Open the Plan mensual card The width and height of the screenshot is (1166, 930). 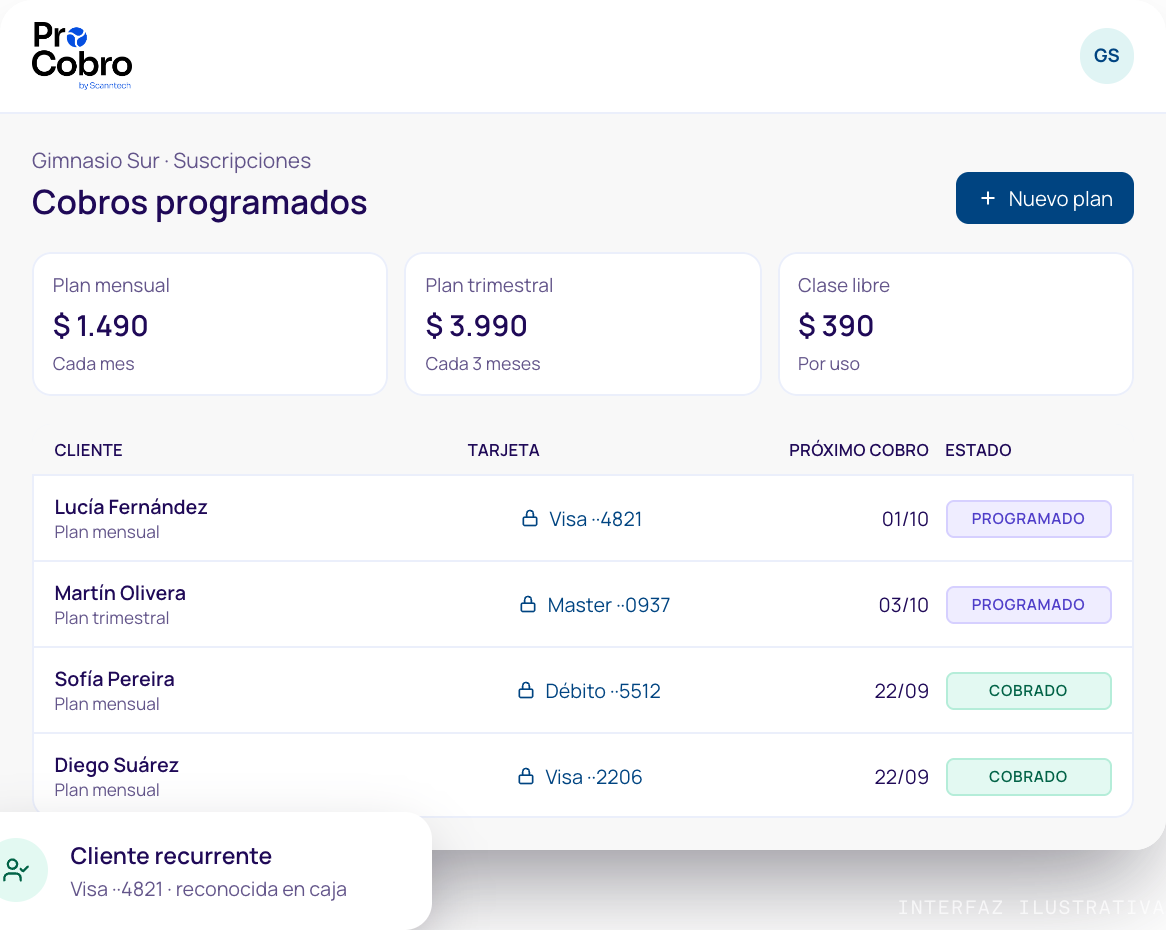pyautogui.click(x=210, y=324)
